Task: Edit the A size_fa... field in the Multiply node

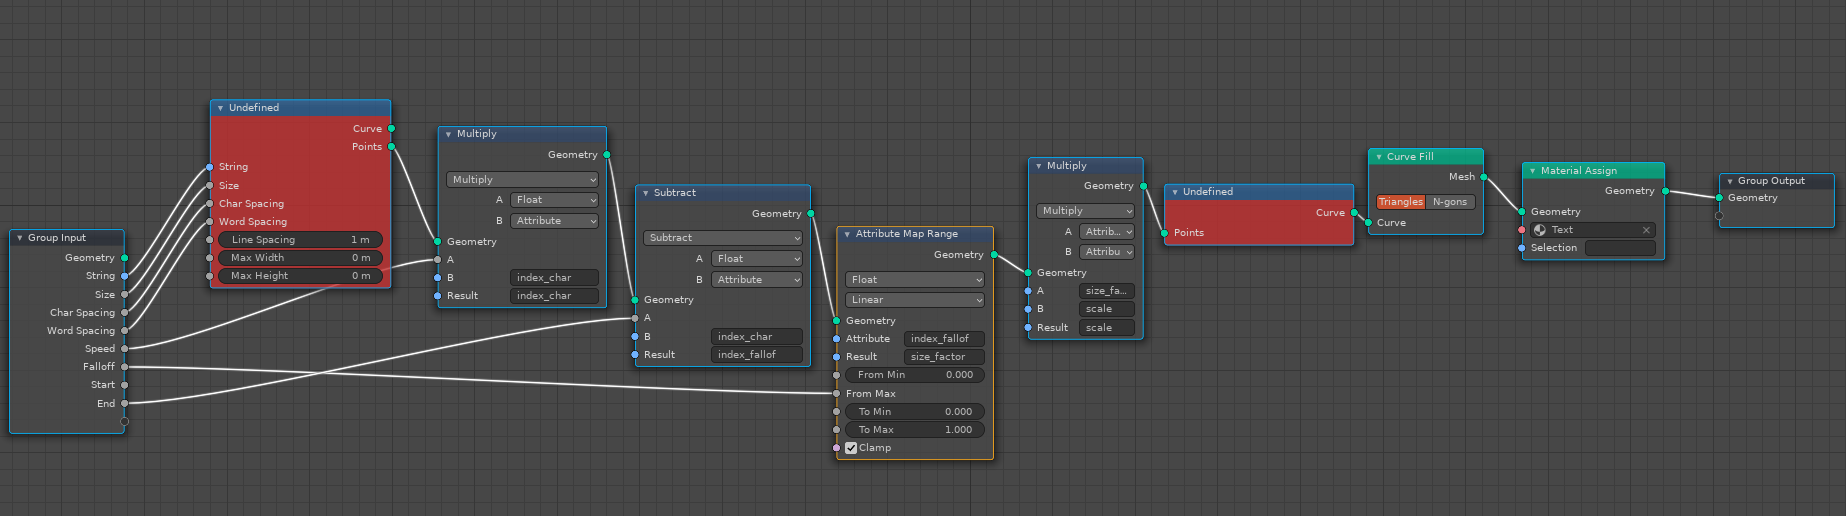Action: [x=1107, y=291]
